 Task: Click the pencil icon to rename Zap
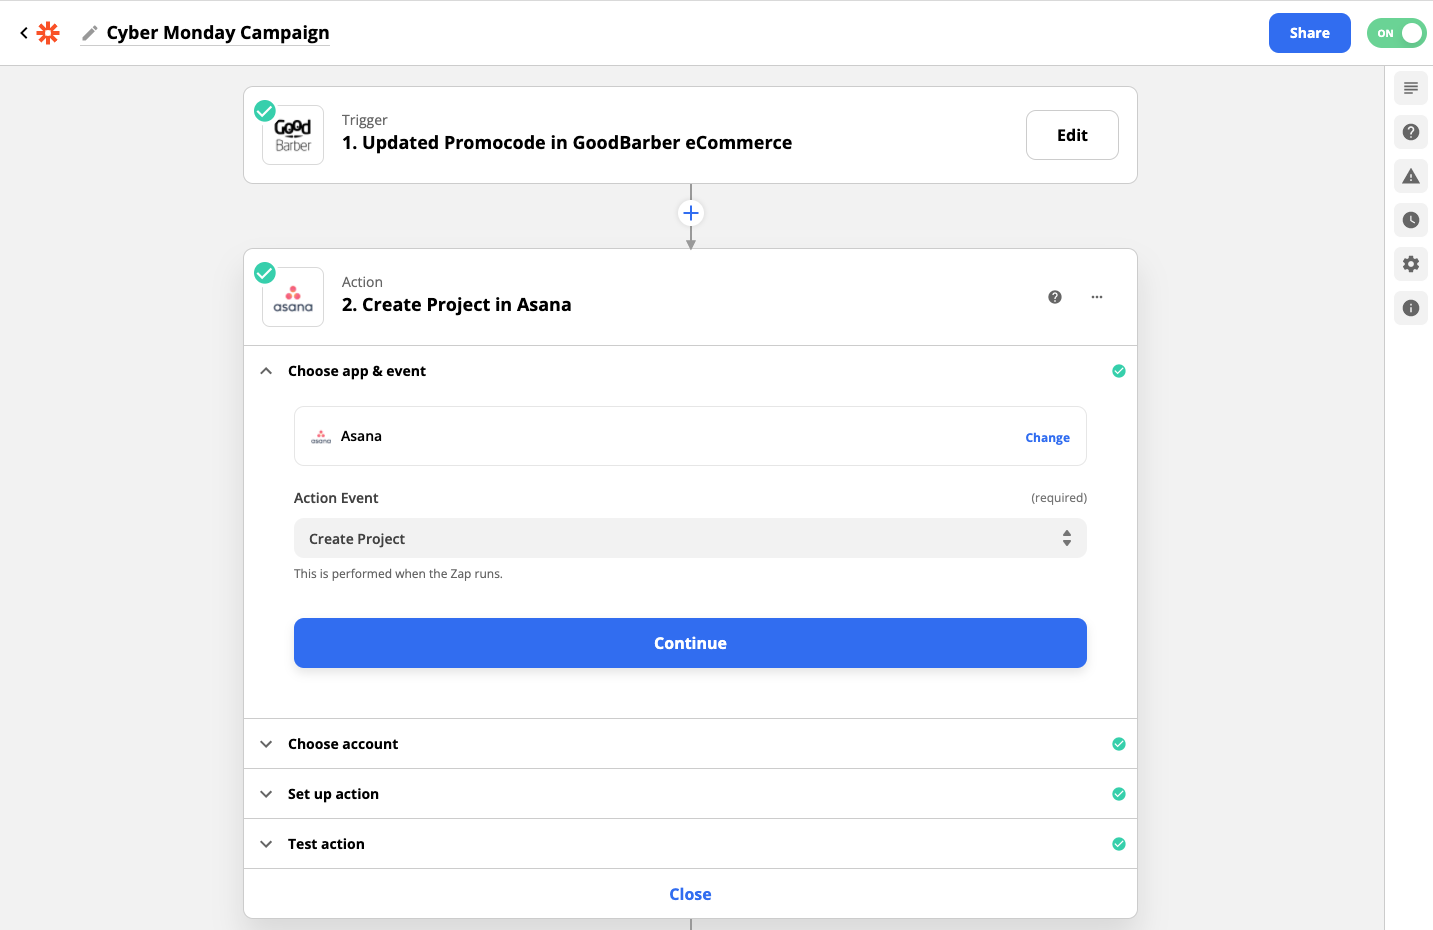click(90, 33)
